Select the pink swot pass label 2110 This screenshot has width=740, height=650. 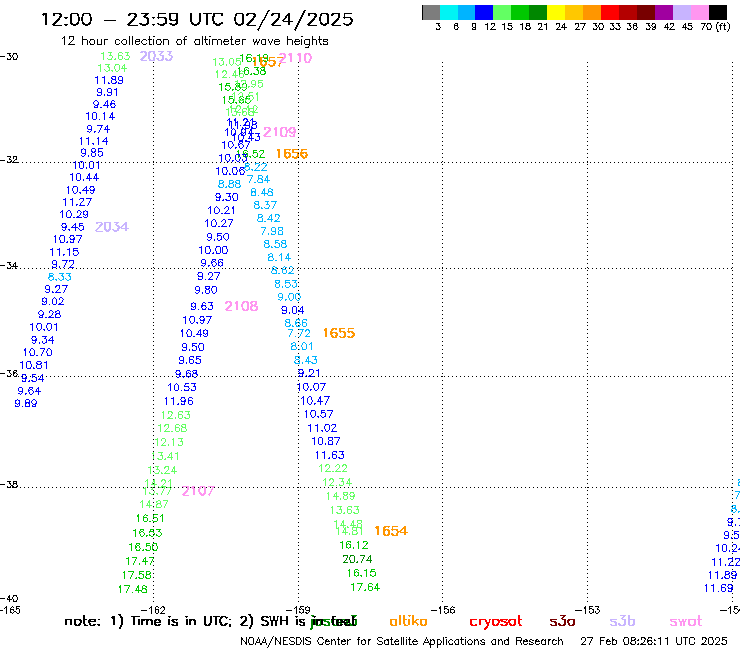[x=295, y=58]
